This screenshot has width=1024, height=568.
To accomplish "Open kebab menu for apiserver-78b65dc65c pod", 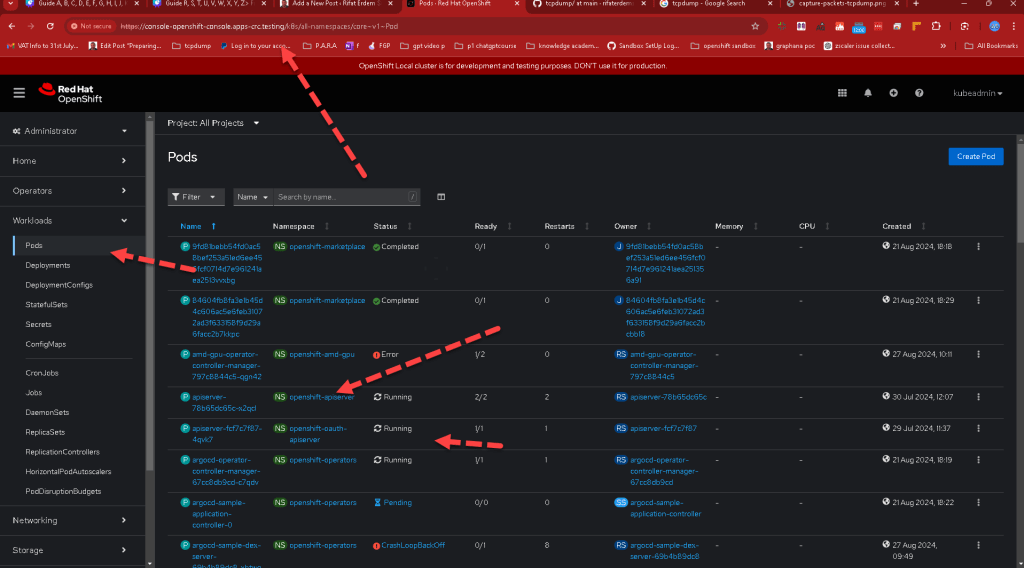I will pyautogui.click(x=978, y=397).
